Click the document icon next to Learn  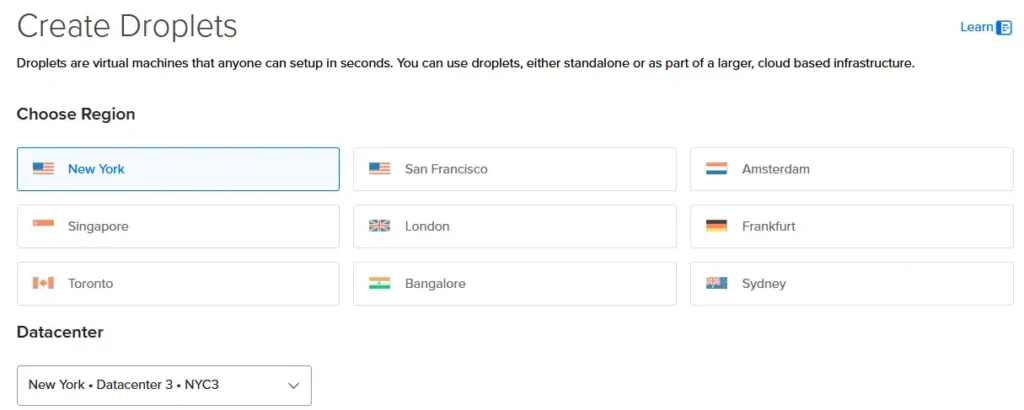1004,28
